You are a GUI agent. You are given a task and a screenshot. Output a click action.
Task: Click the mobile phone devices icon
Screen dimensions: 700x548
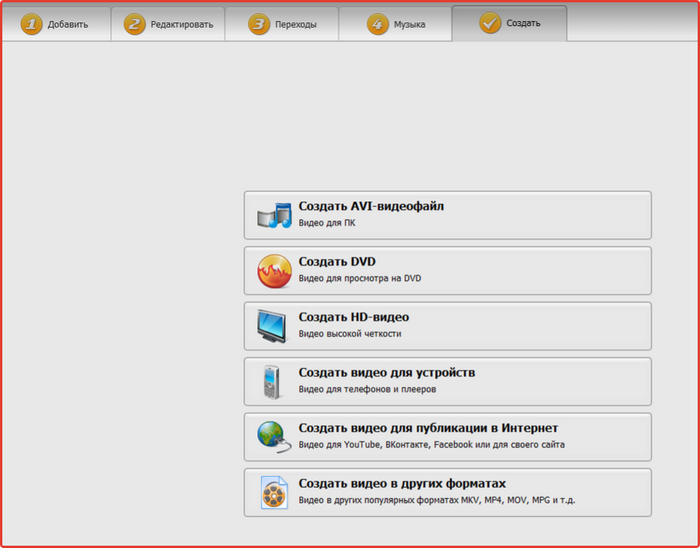tap(271, 382)
